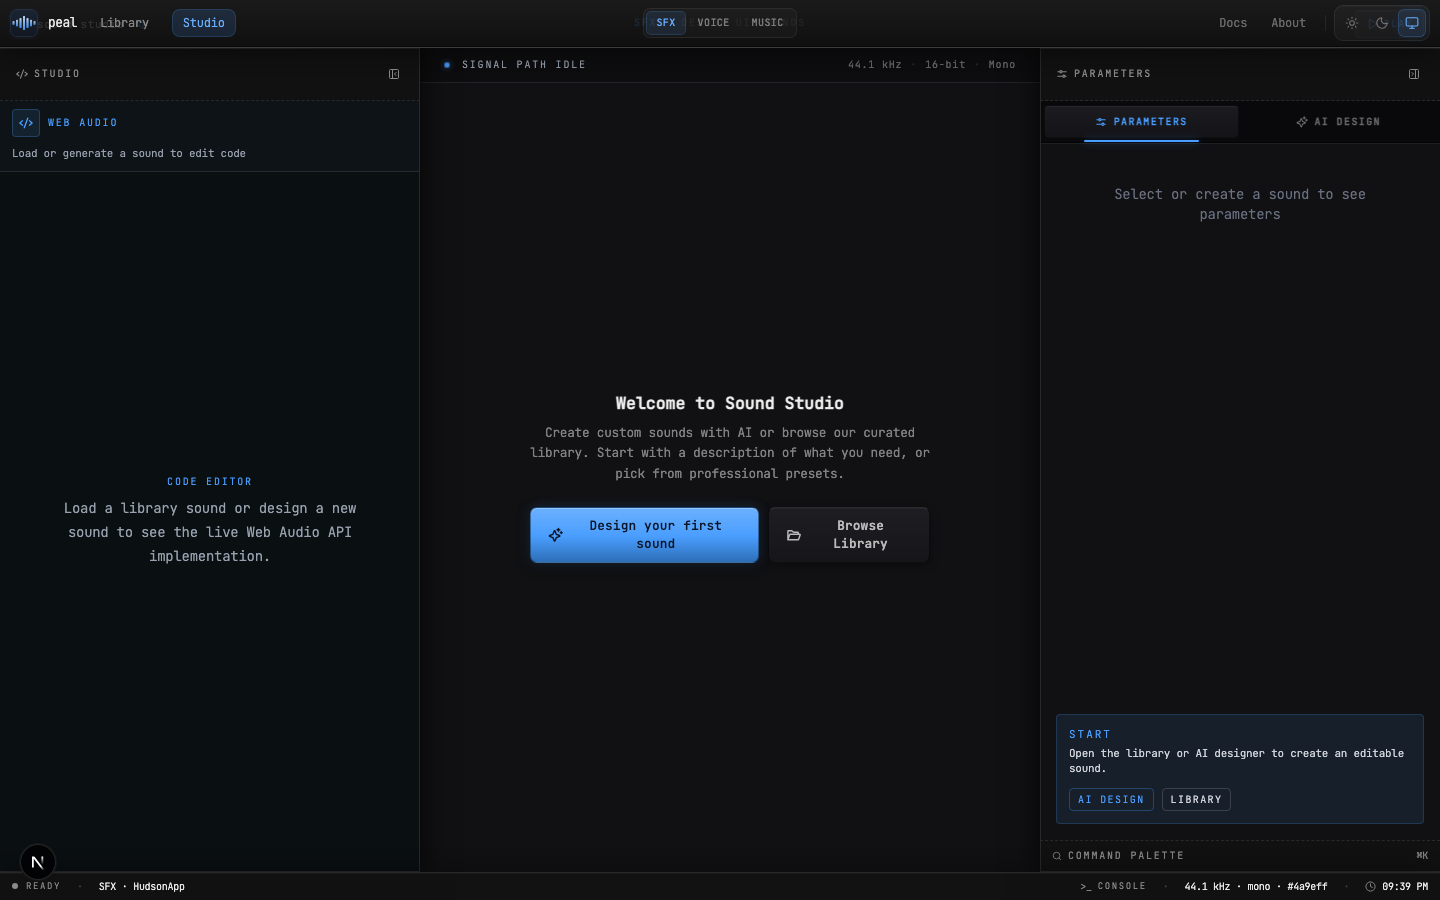Open the Console in the status bar
This screenshot has height=900, width=1440.
(1113, 886)
